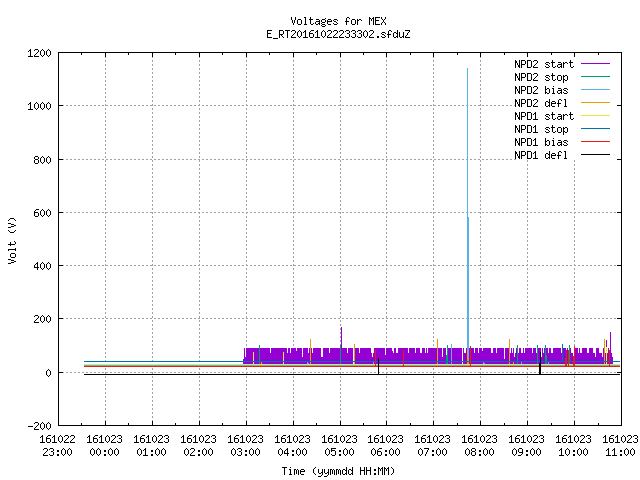Click the filename 'E_RT20161022233302.sfduZ' subtitle

(x=338, y=34)
